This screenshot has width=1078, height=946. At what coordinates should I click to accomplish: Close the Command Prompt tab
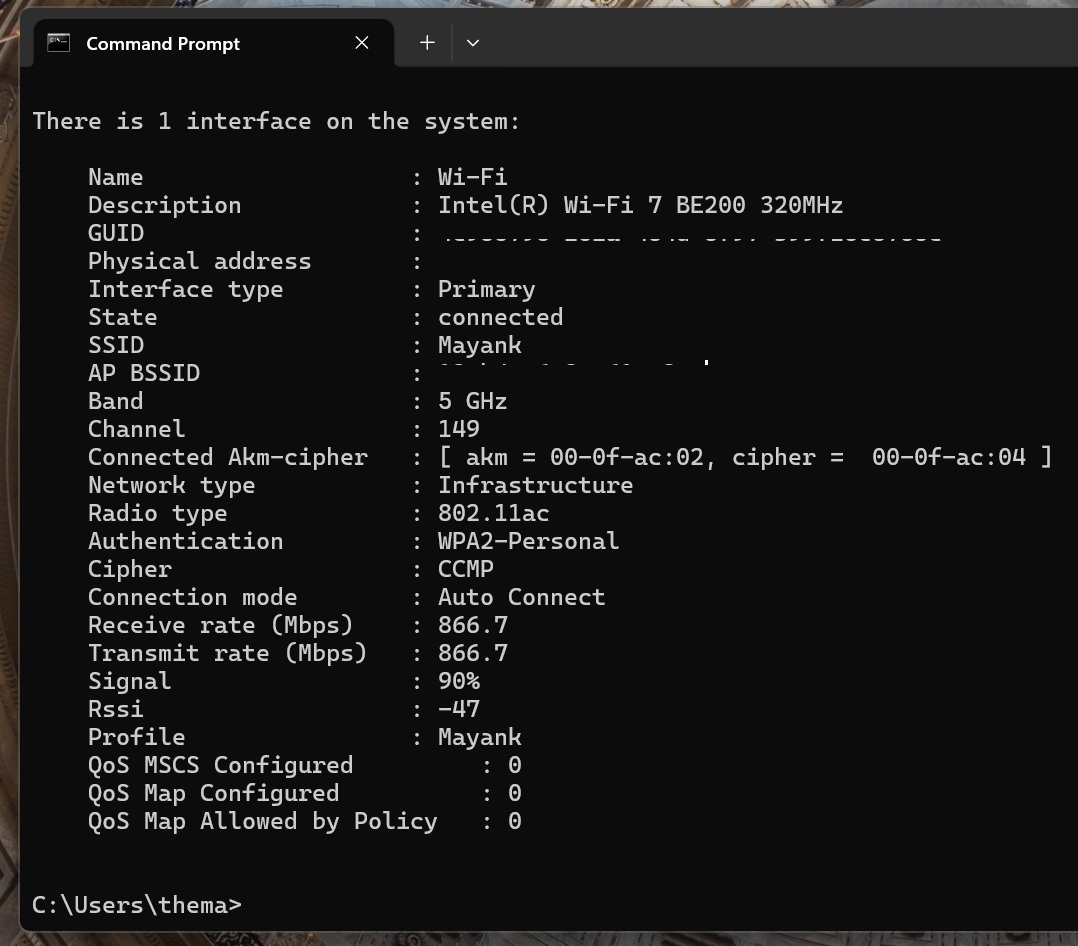coord(362,42)
